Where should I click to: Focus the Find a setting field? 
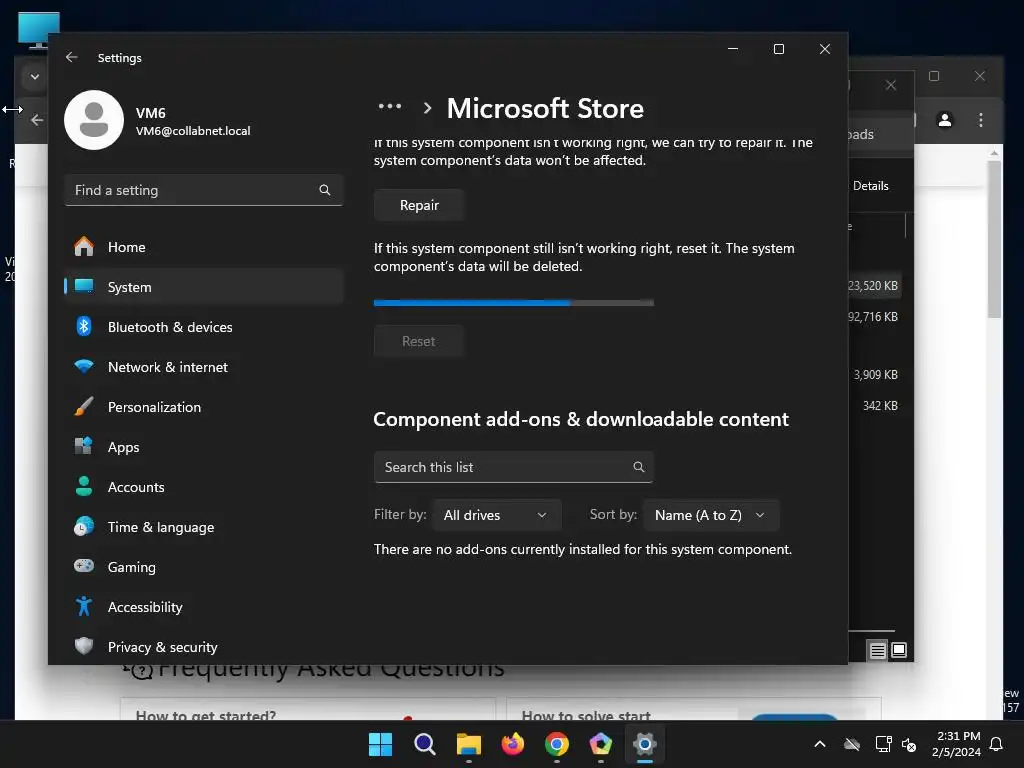point(204,190)
